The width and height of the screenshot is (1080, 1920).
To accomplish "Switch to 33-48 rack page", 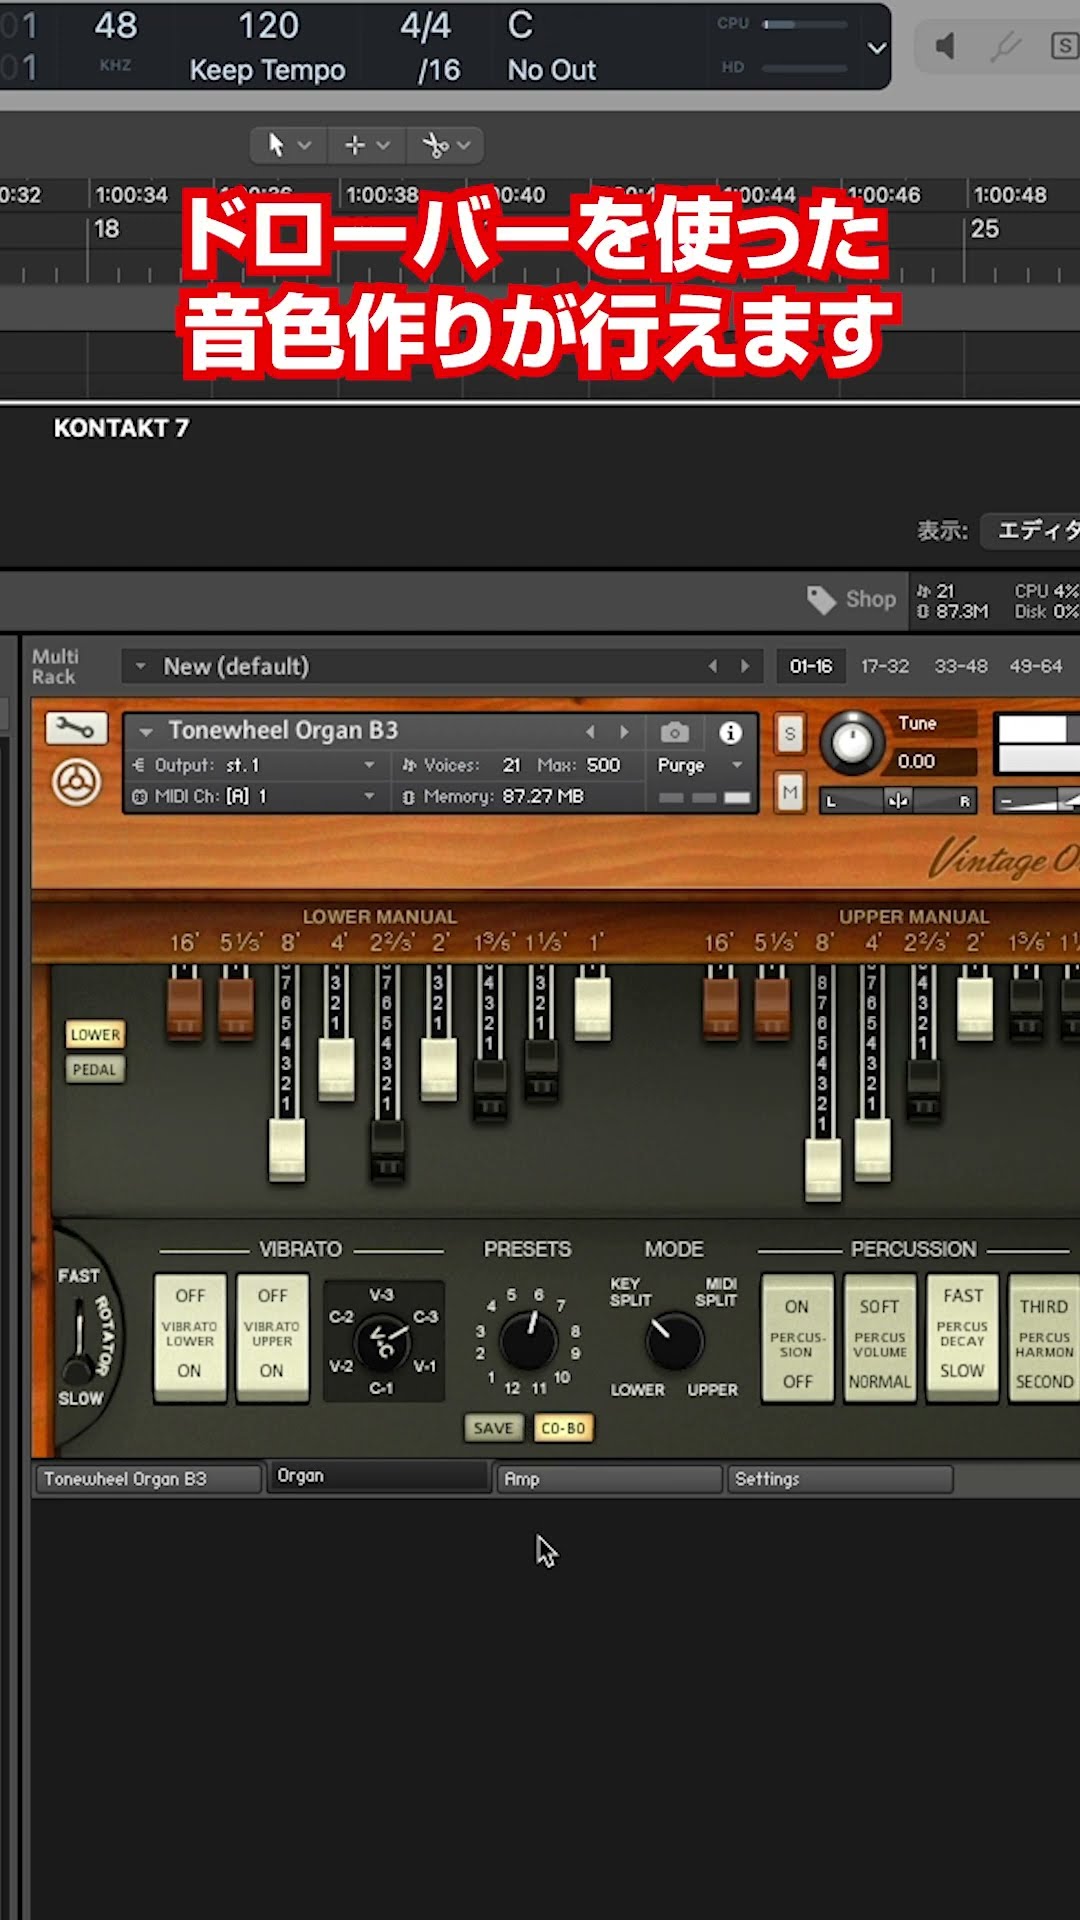I will tap(961, 666).
